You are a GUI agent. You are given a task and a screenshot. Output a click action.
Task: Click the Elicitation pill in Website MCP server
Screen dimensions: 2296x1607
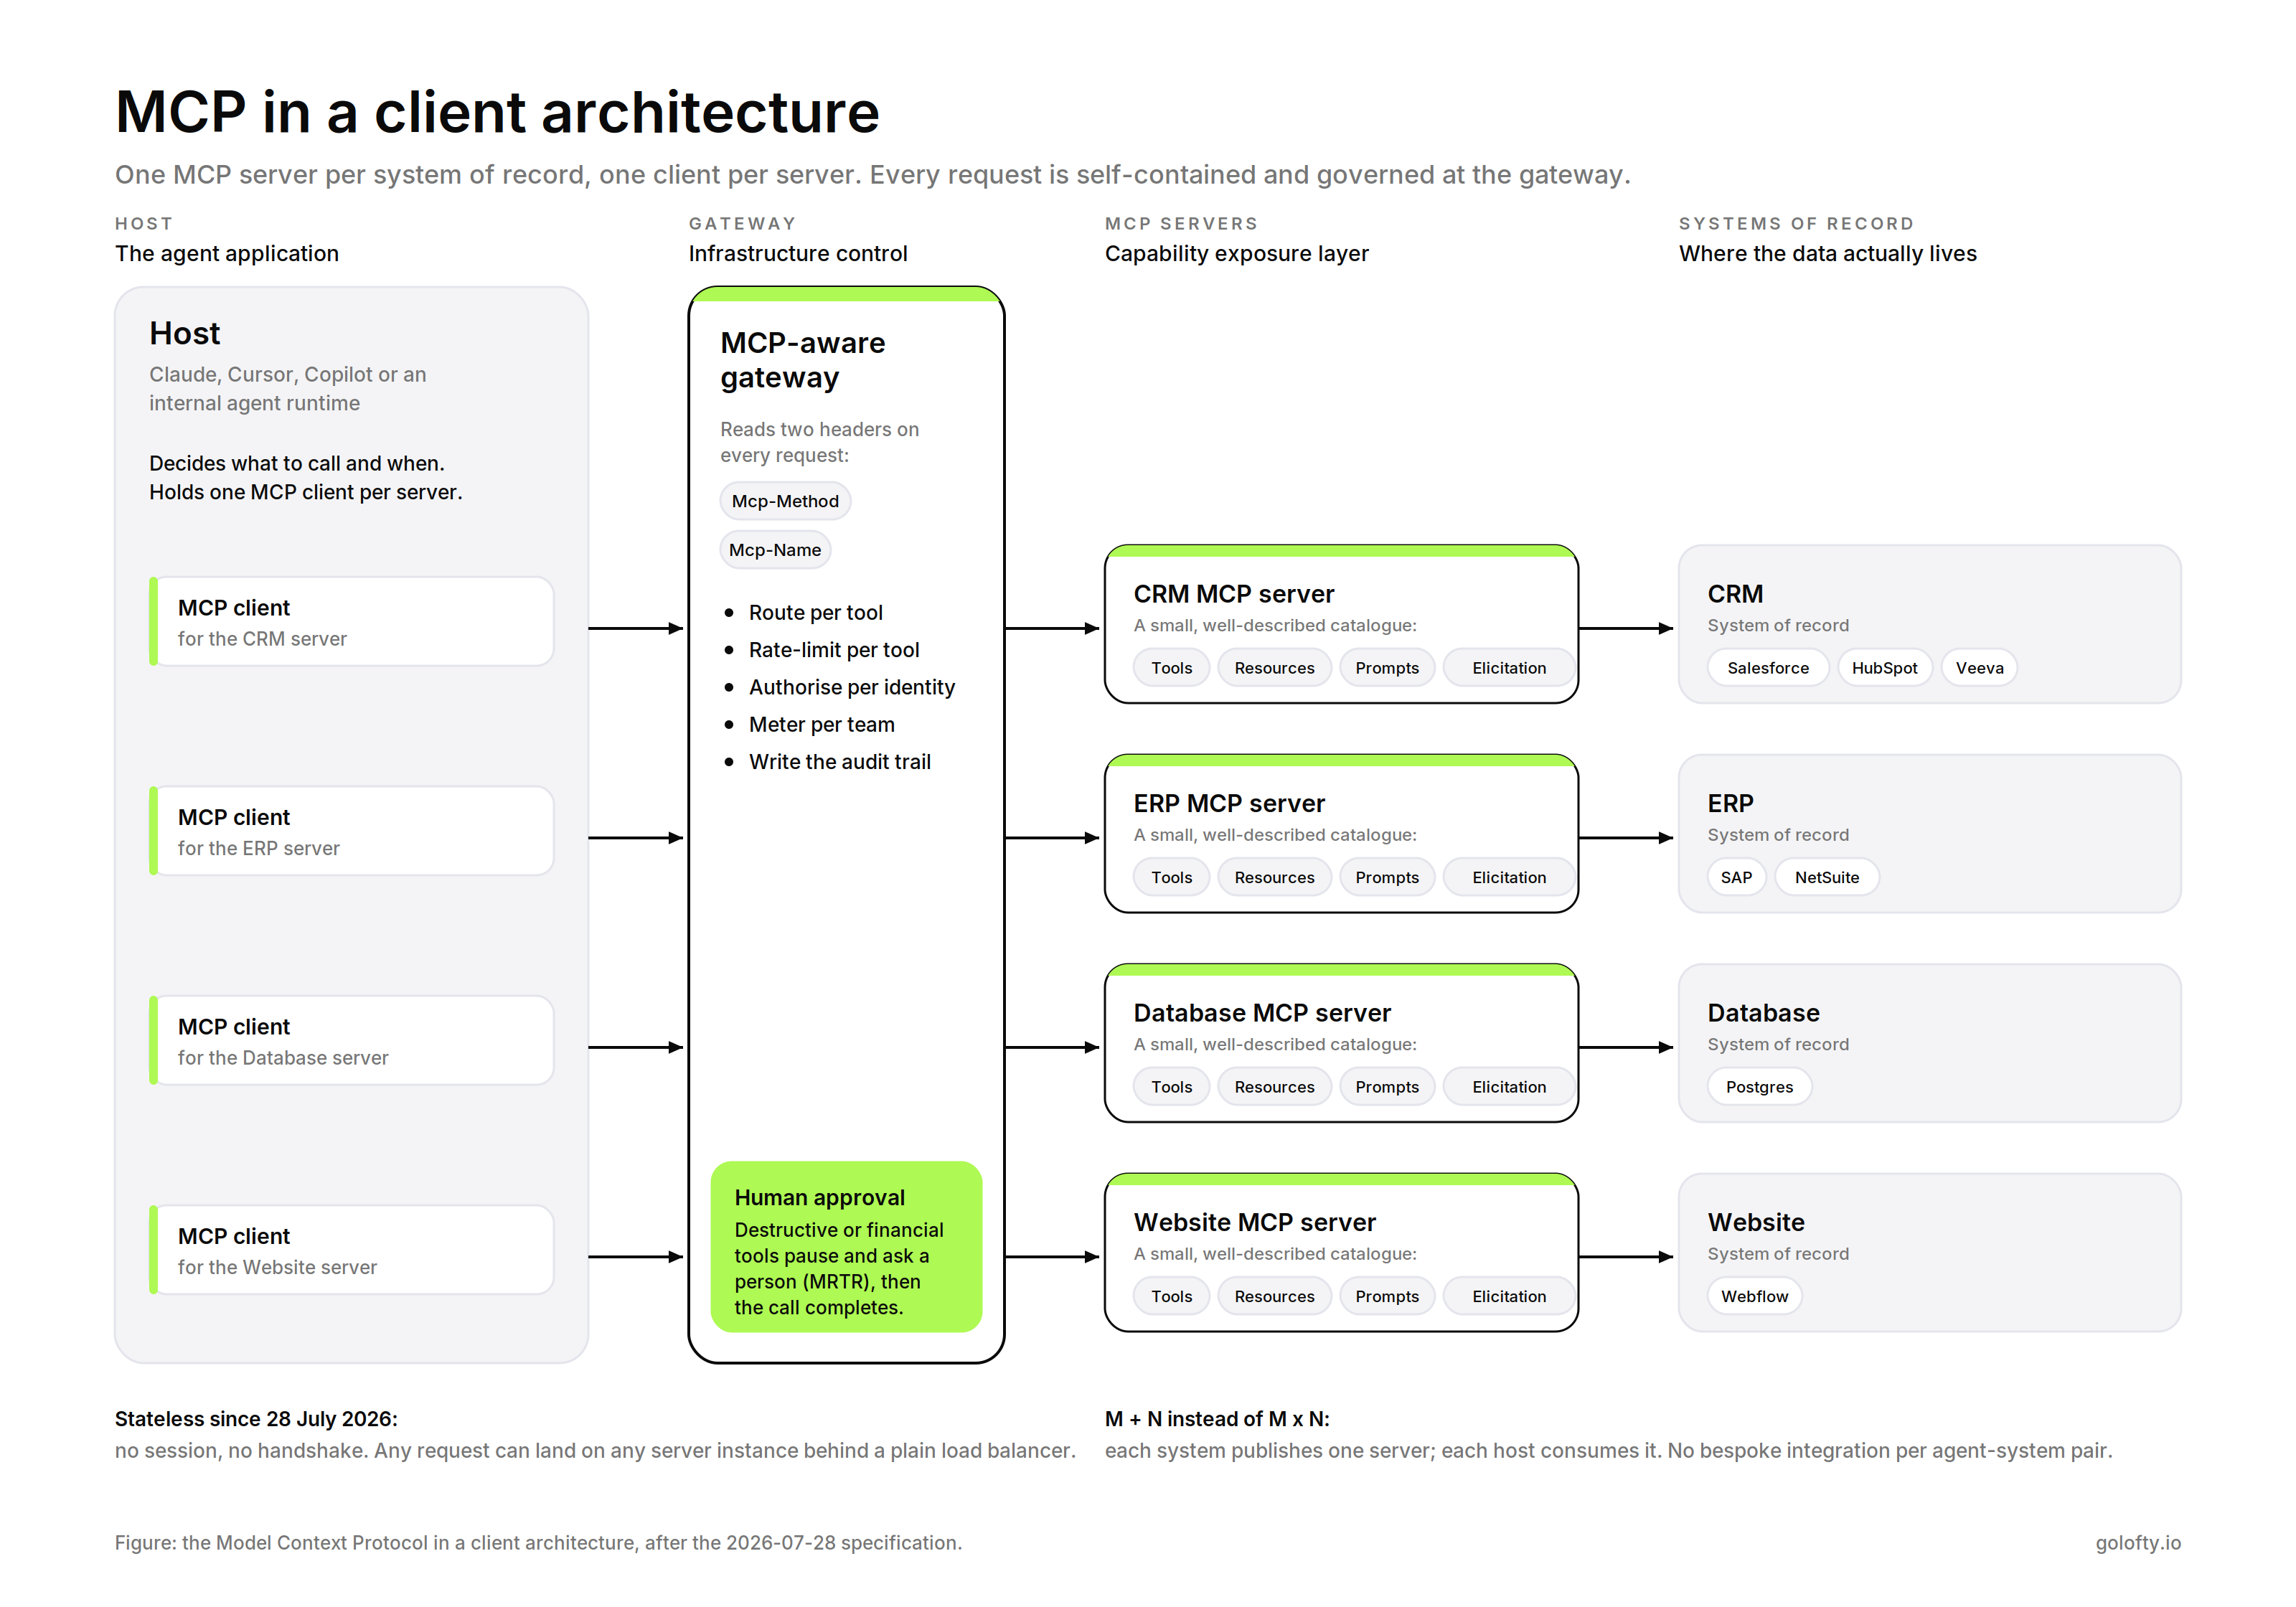coord(1509,1296)
